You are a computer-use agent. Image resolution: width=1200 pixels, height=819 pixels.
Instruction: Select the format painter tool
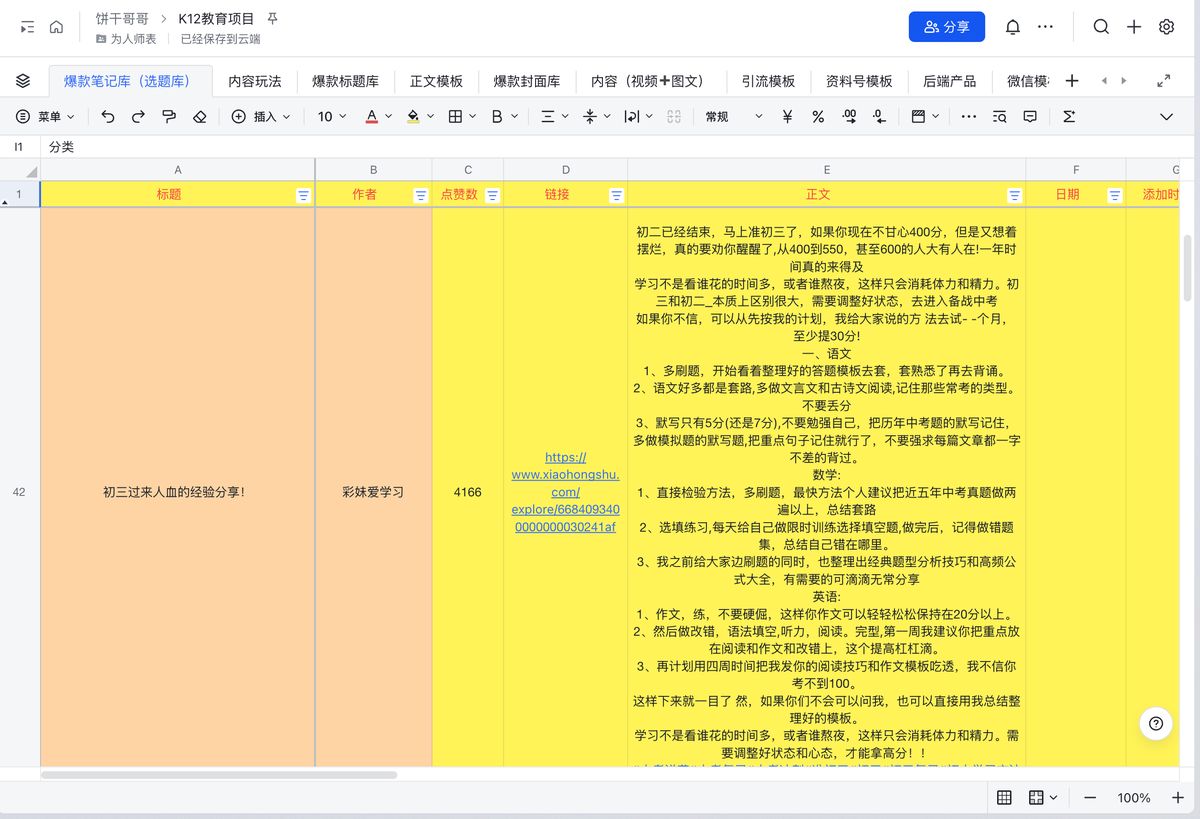click(170, 116)
